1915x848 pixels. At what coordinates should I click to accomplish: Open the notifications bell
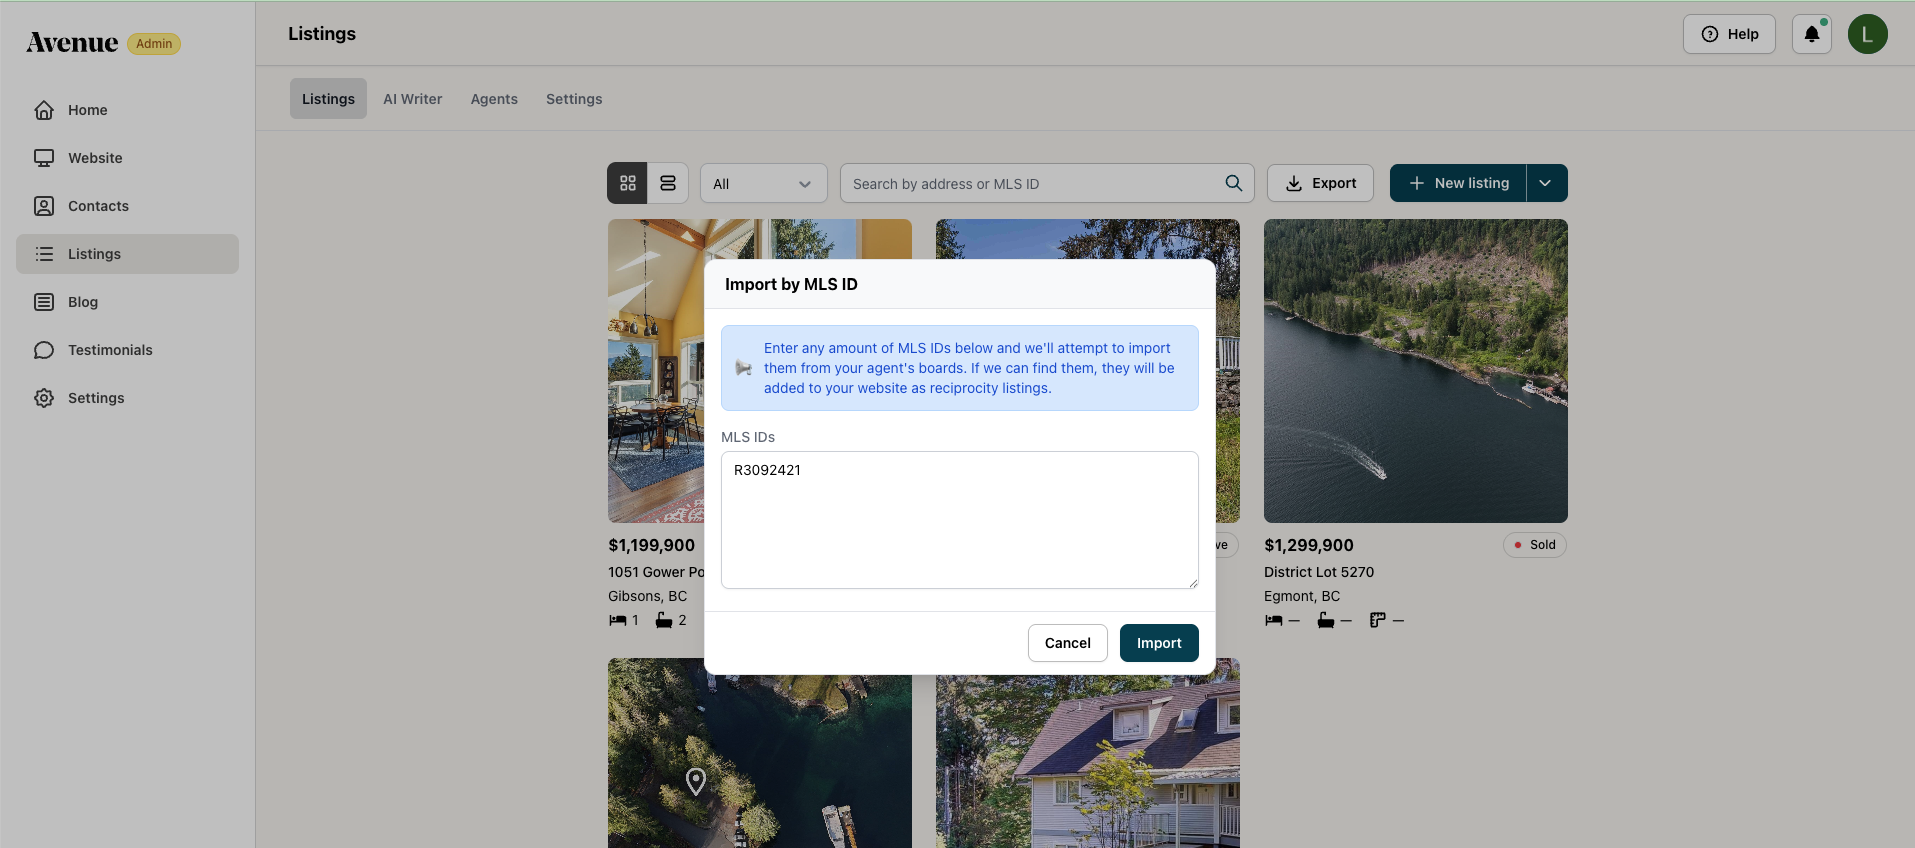[x=1812, y=34]
